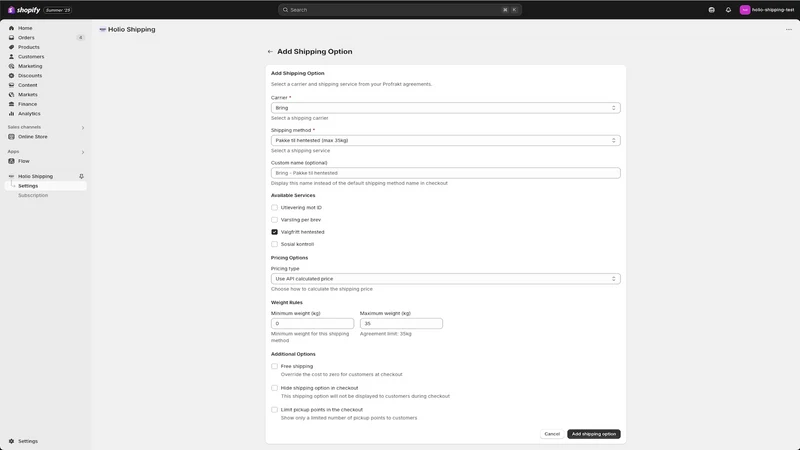Image resolution: width=800 pixels, height=450 pixels.
Task: Click the Customers person icon
Action: (x=11, y=57)
